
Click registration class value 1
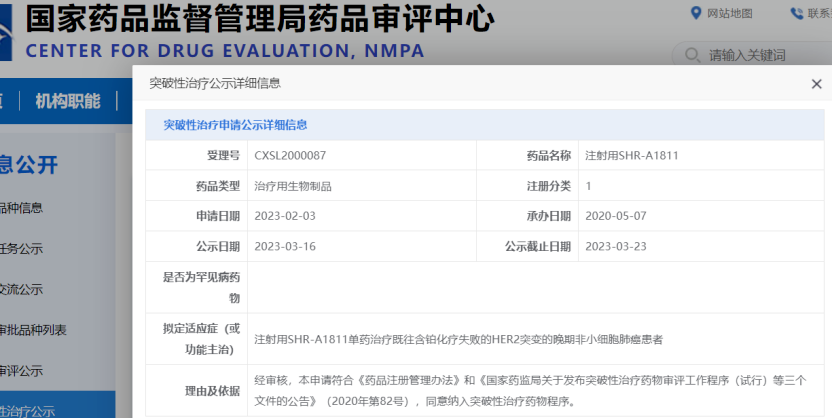click(588, 186)
